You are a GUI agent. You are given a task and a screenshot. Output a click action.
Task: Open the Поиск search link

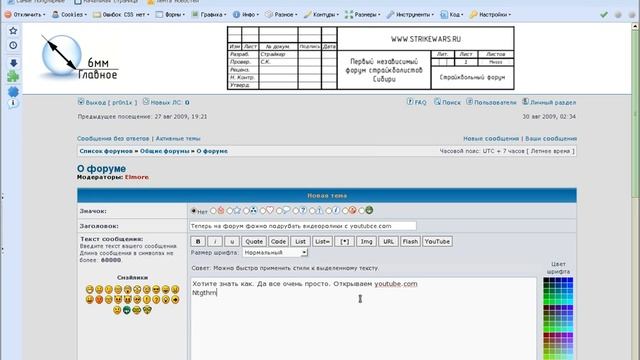[447, 102]
